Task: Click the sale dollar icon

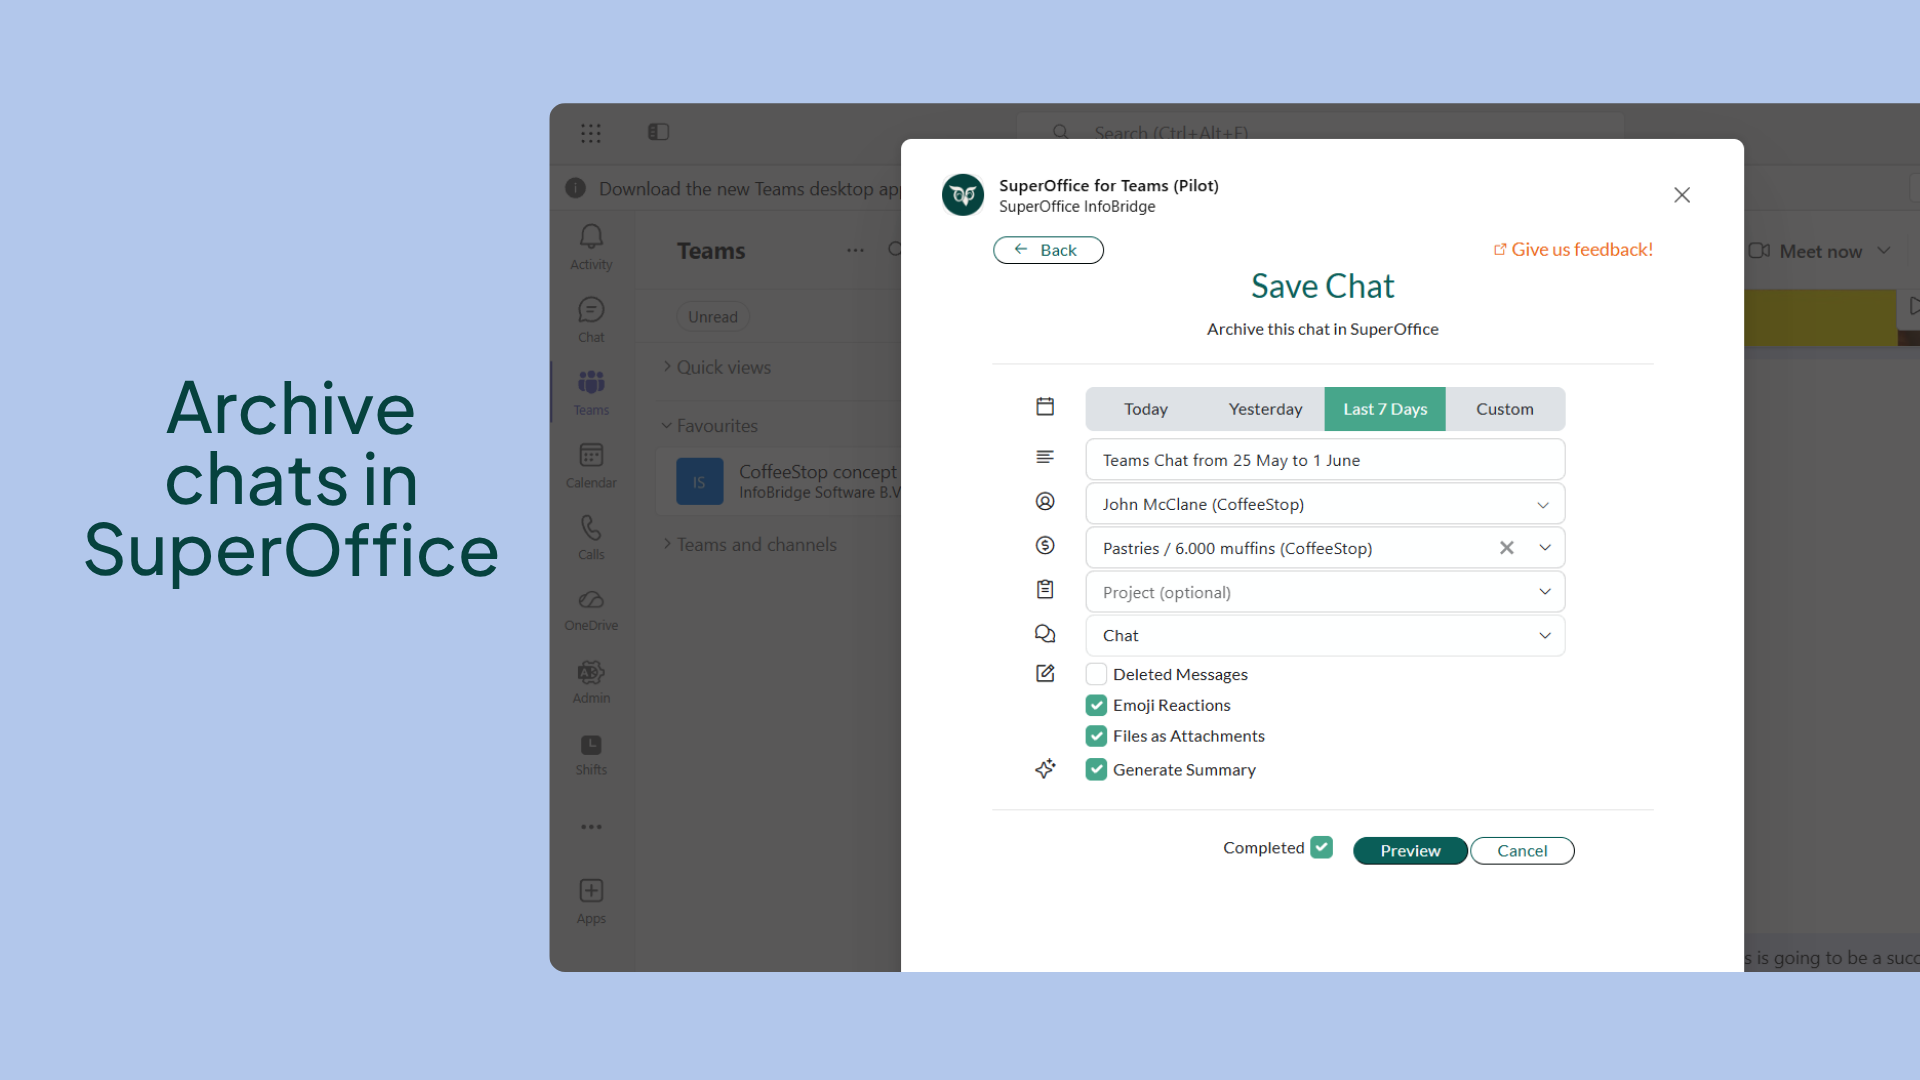Action: click(1045, 545)
